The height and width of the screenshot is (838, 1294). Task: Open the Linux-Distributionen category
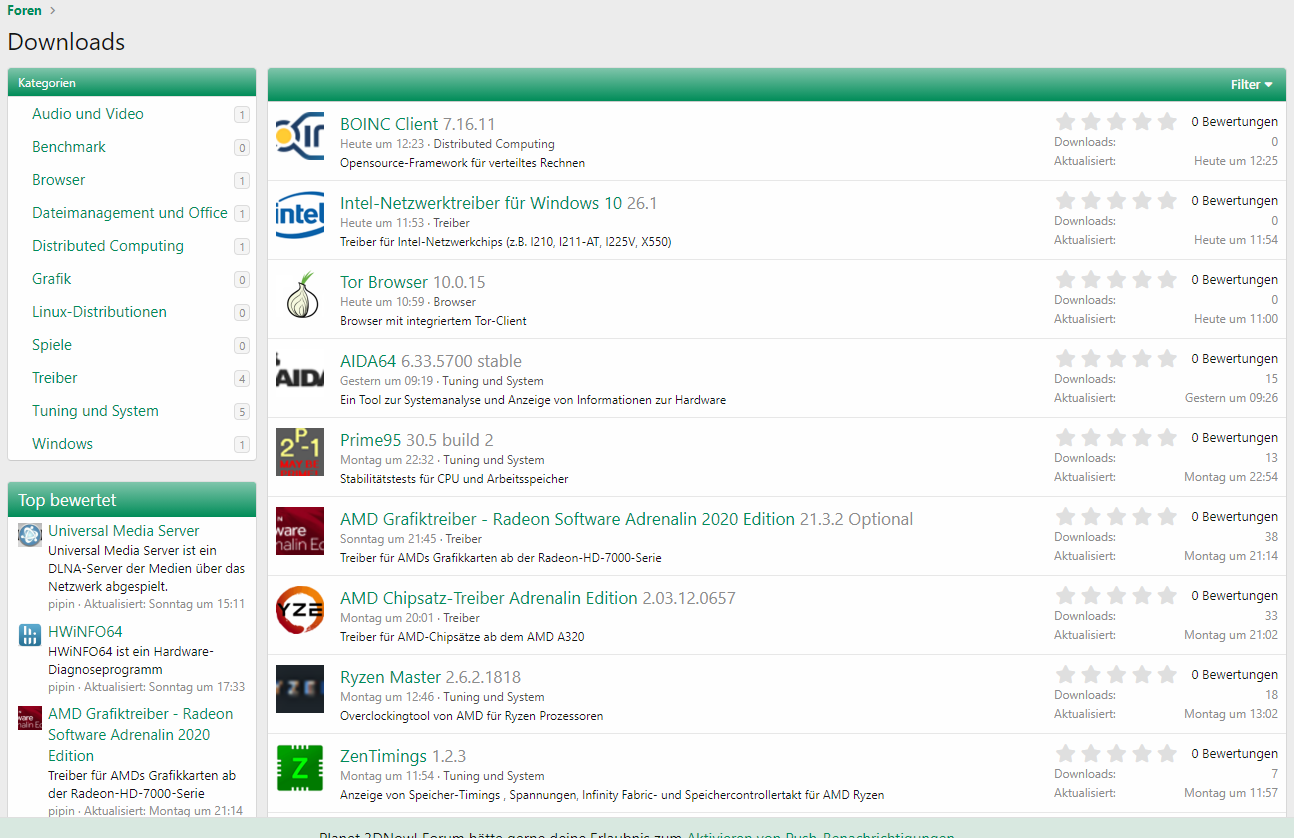[99, 312]
